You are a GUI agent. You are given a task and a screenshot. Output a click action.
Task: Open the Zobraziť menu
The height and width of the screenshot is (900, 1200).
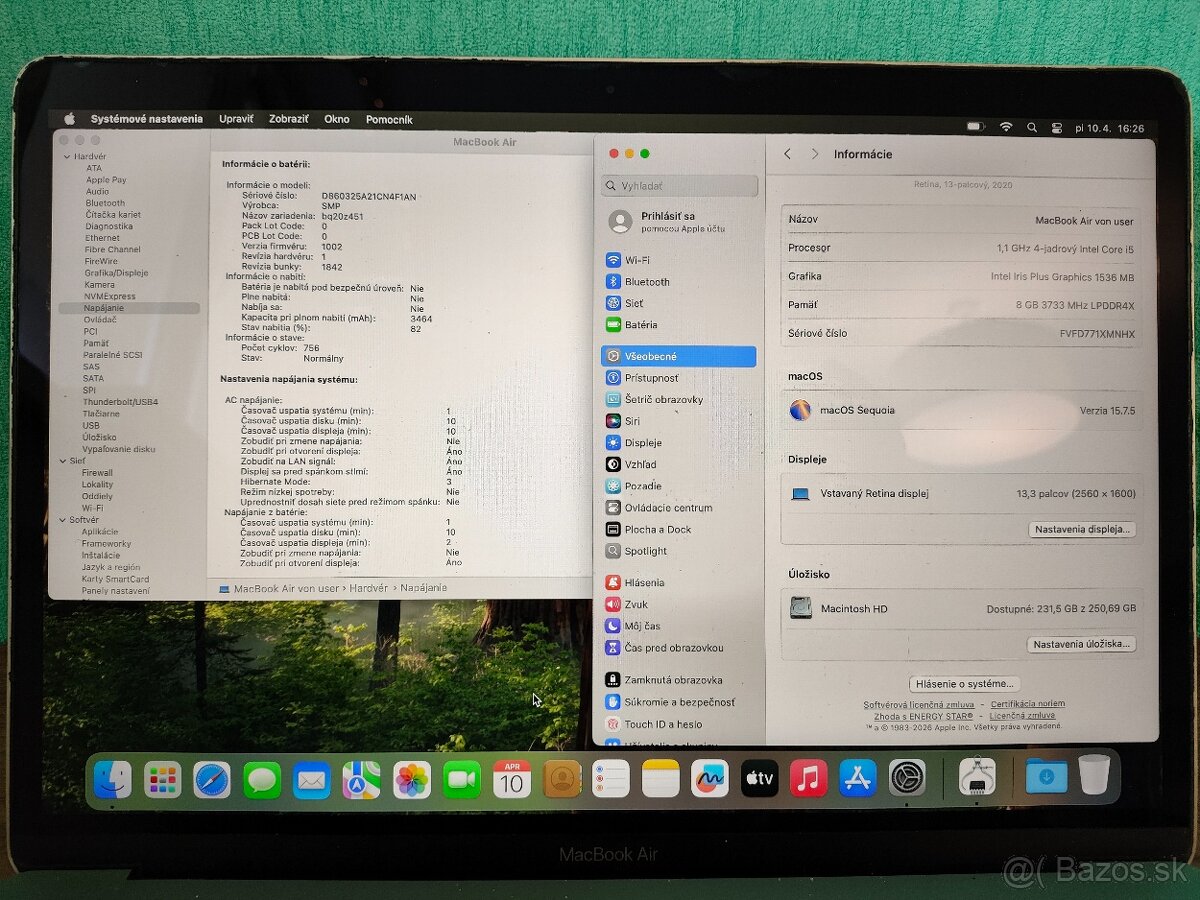pos(287,118)
